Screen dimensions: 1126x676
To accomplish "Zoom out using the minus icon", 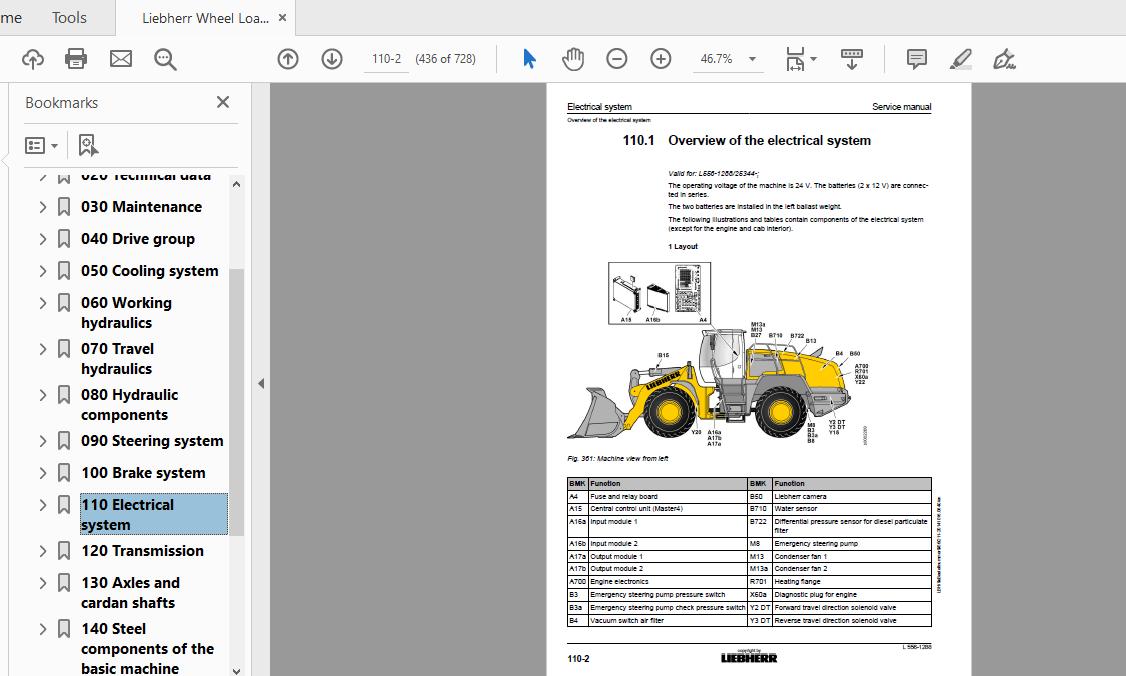I will click(617, 58).
